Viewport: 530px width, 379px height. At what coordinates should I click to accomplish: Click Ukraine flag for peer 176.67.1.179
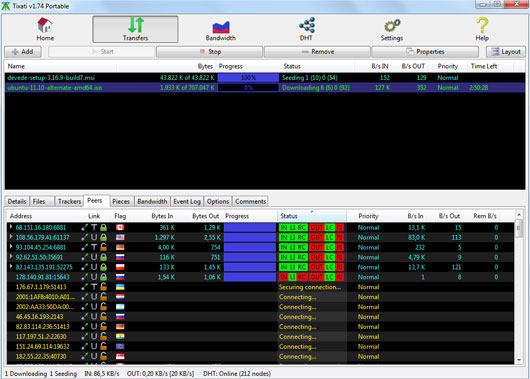tap(120, 287)
